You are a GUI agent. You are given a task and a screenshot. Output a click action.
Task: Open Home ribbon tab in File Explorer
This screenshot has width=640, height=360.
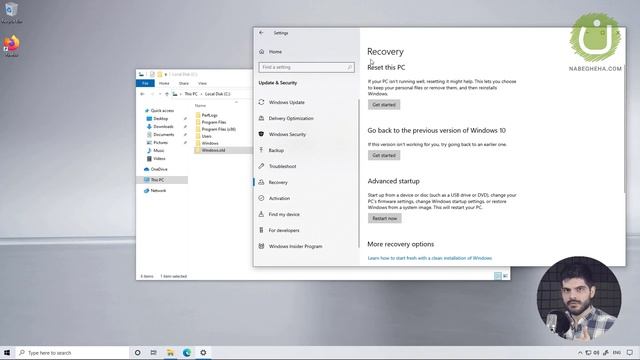(x=164, y=83)
